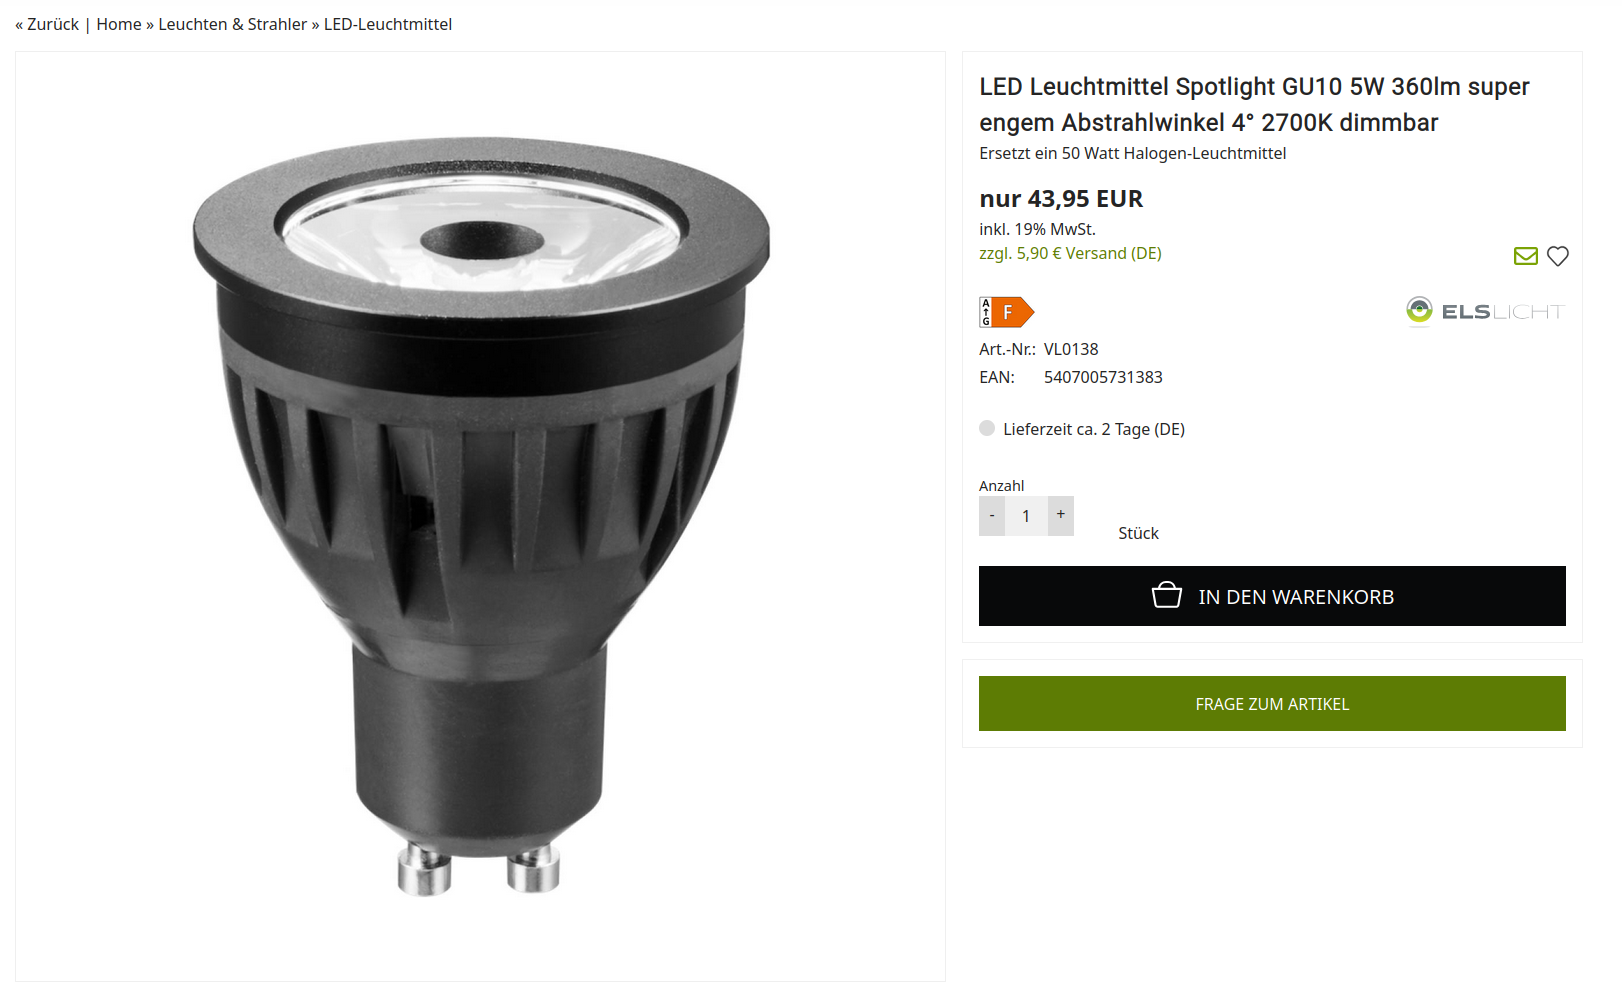Click the envelope recommend-by-email icon
This screenshot has height=993, width=1622.
[1525, 256]
